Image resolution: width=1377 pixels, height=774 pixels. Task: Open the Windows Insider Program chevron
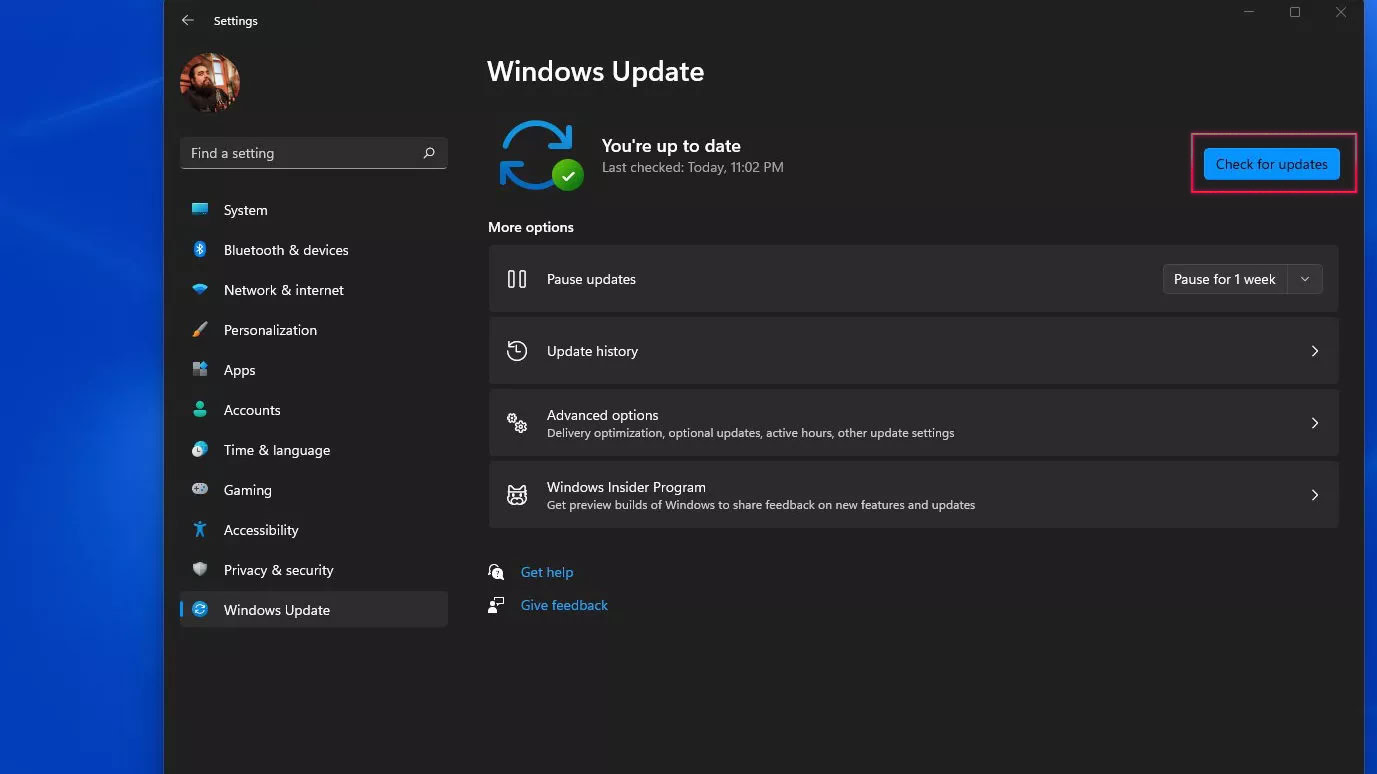pos(1314,495)
